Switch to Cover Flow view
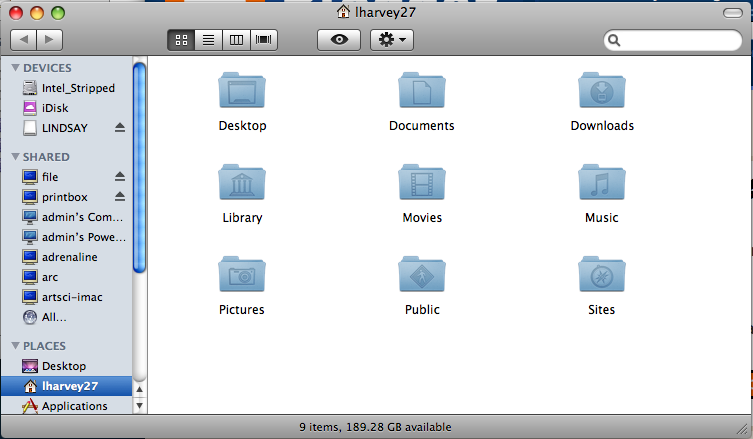 click(264, 40)
